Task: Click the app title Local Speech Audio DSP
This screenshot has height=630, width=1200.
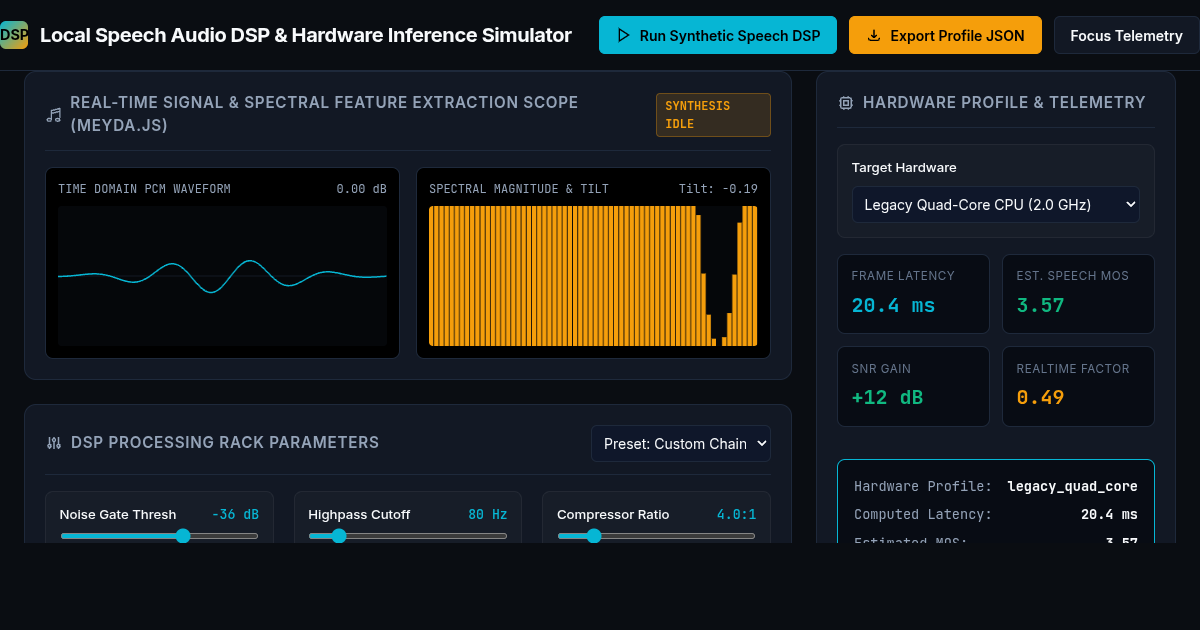Action: (x=306, y=35)
